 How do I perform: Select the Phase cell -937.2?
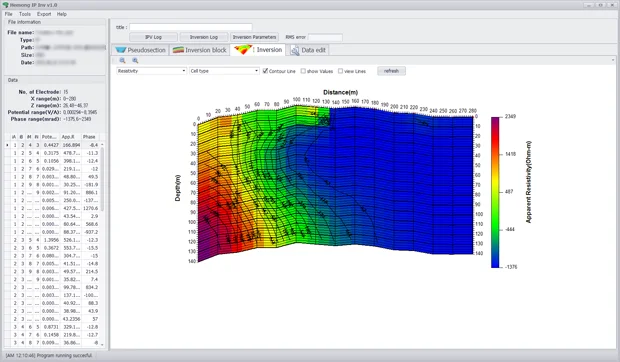[90, 232]
